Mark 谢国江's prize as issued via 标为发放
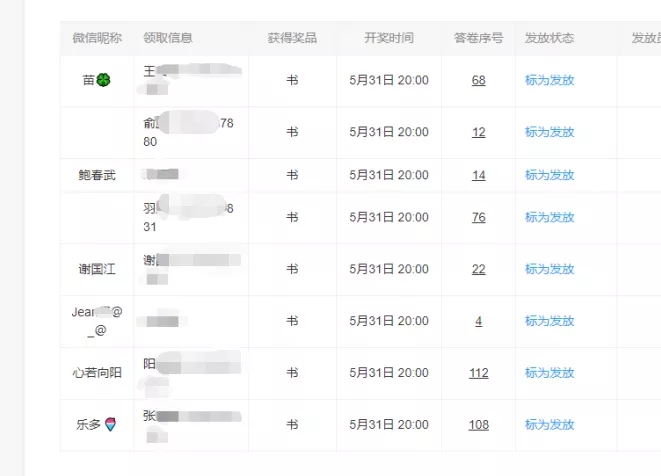Screen dimensions: 661x476 (x=549, y=269)
